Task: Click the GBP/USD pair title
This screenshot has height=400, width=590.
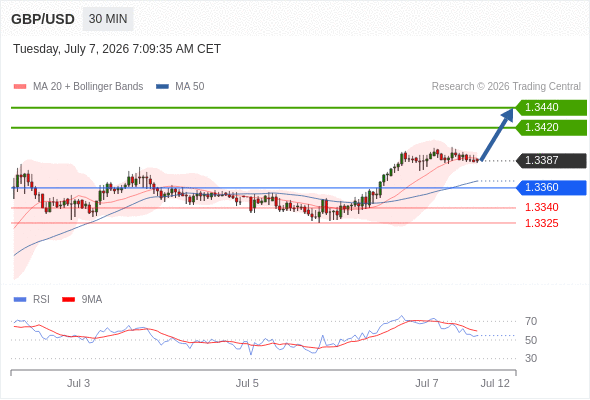Action: click(x=43, y=19)
